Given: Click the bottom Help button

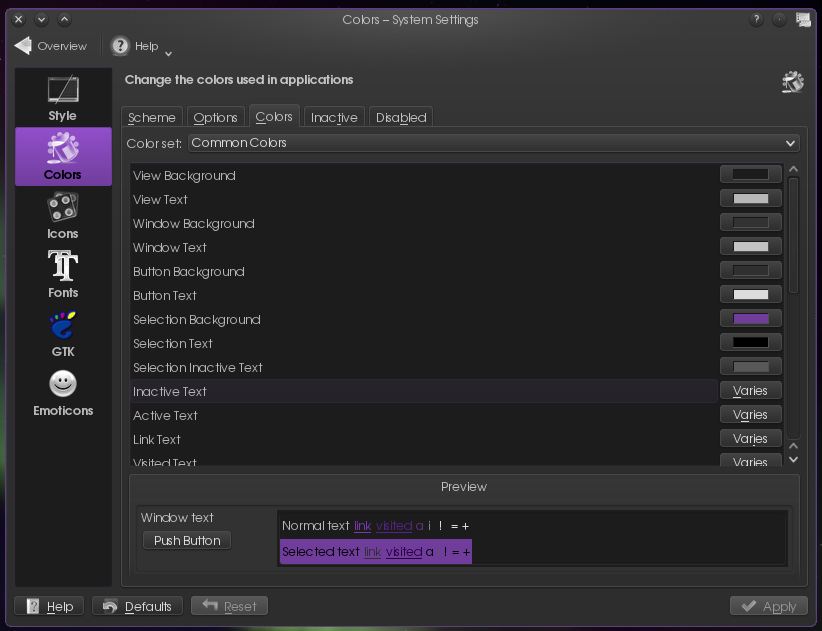Looking at the screenshot, I should click(x=49, y=606).
